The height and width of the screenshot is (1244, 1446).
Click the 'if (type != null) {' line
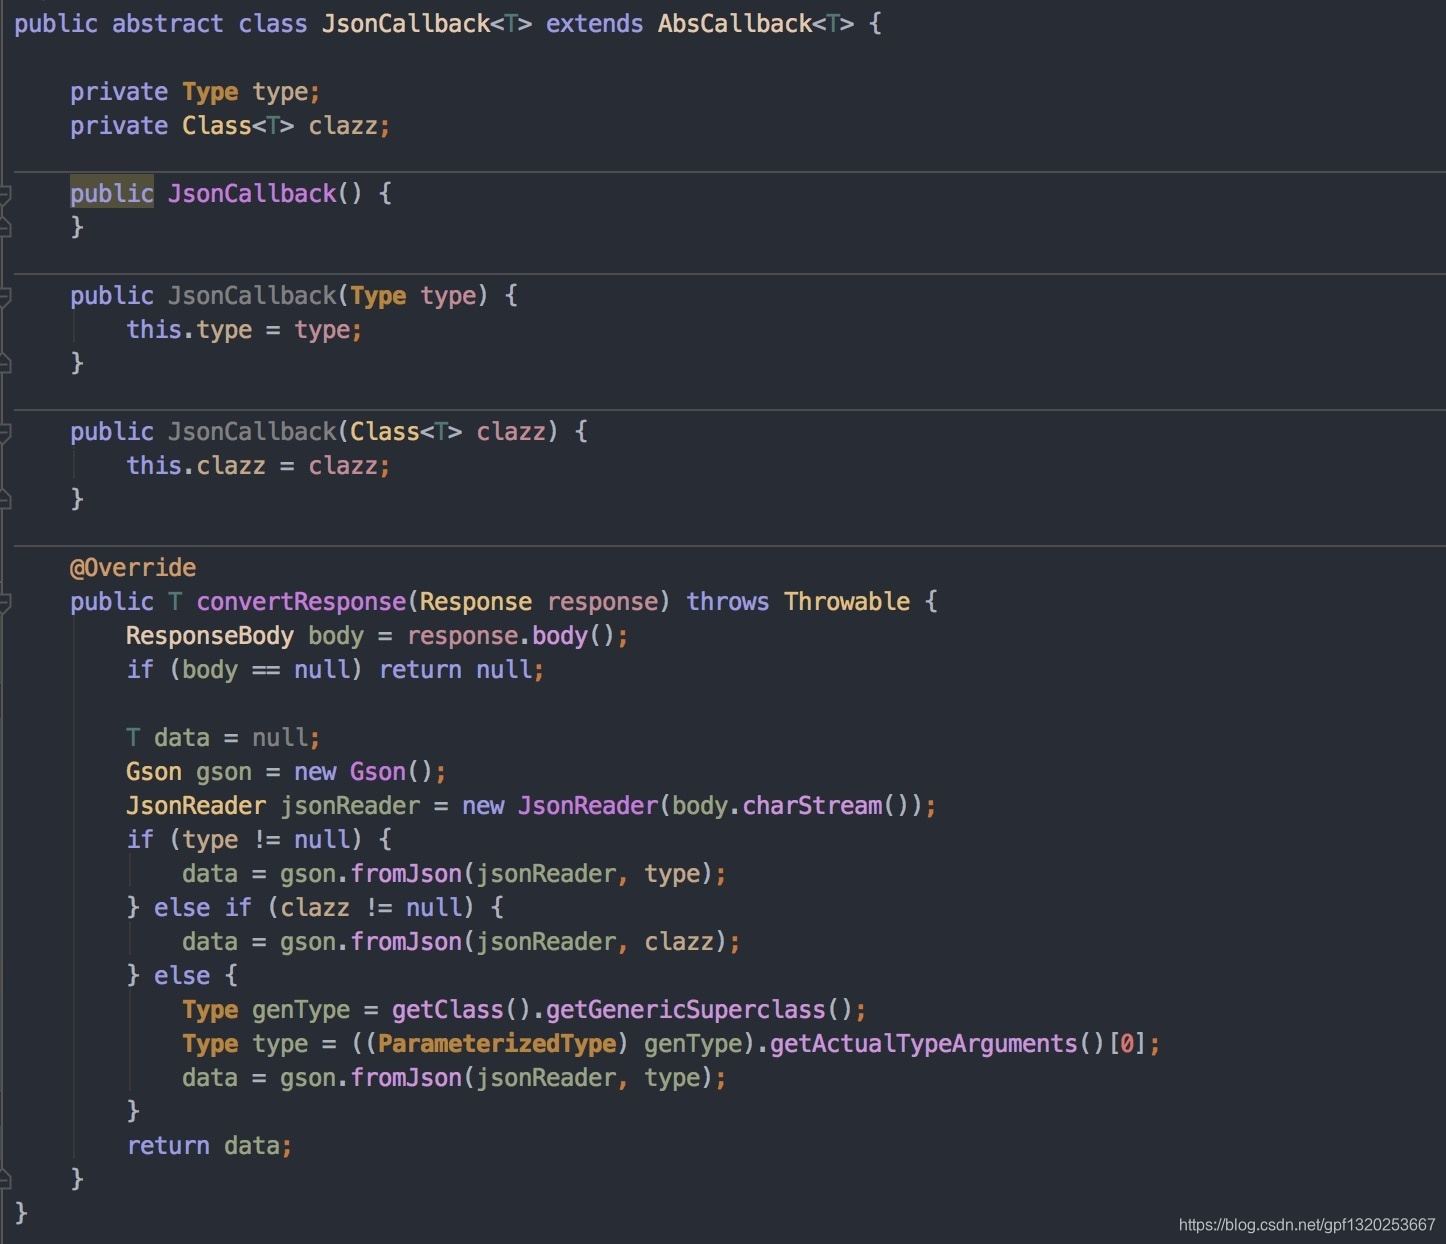(259, 839)
